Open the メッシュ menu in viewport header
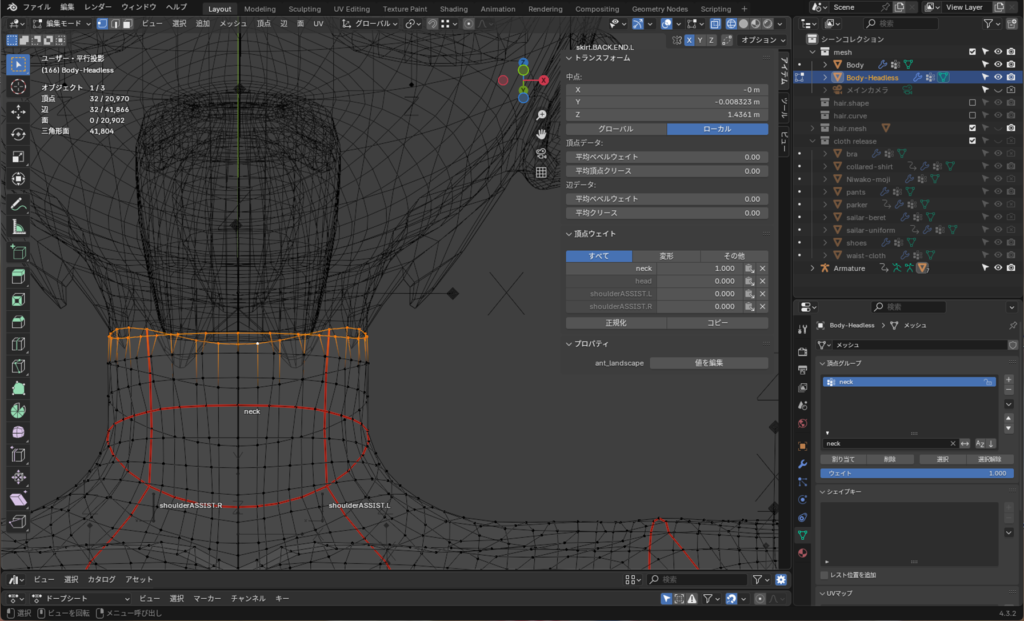Image resolution: width=1024 pixels, height=621 pixels. (x=233, y=22)
